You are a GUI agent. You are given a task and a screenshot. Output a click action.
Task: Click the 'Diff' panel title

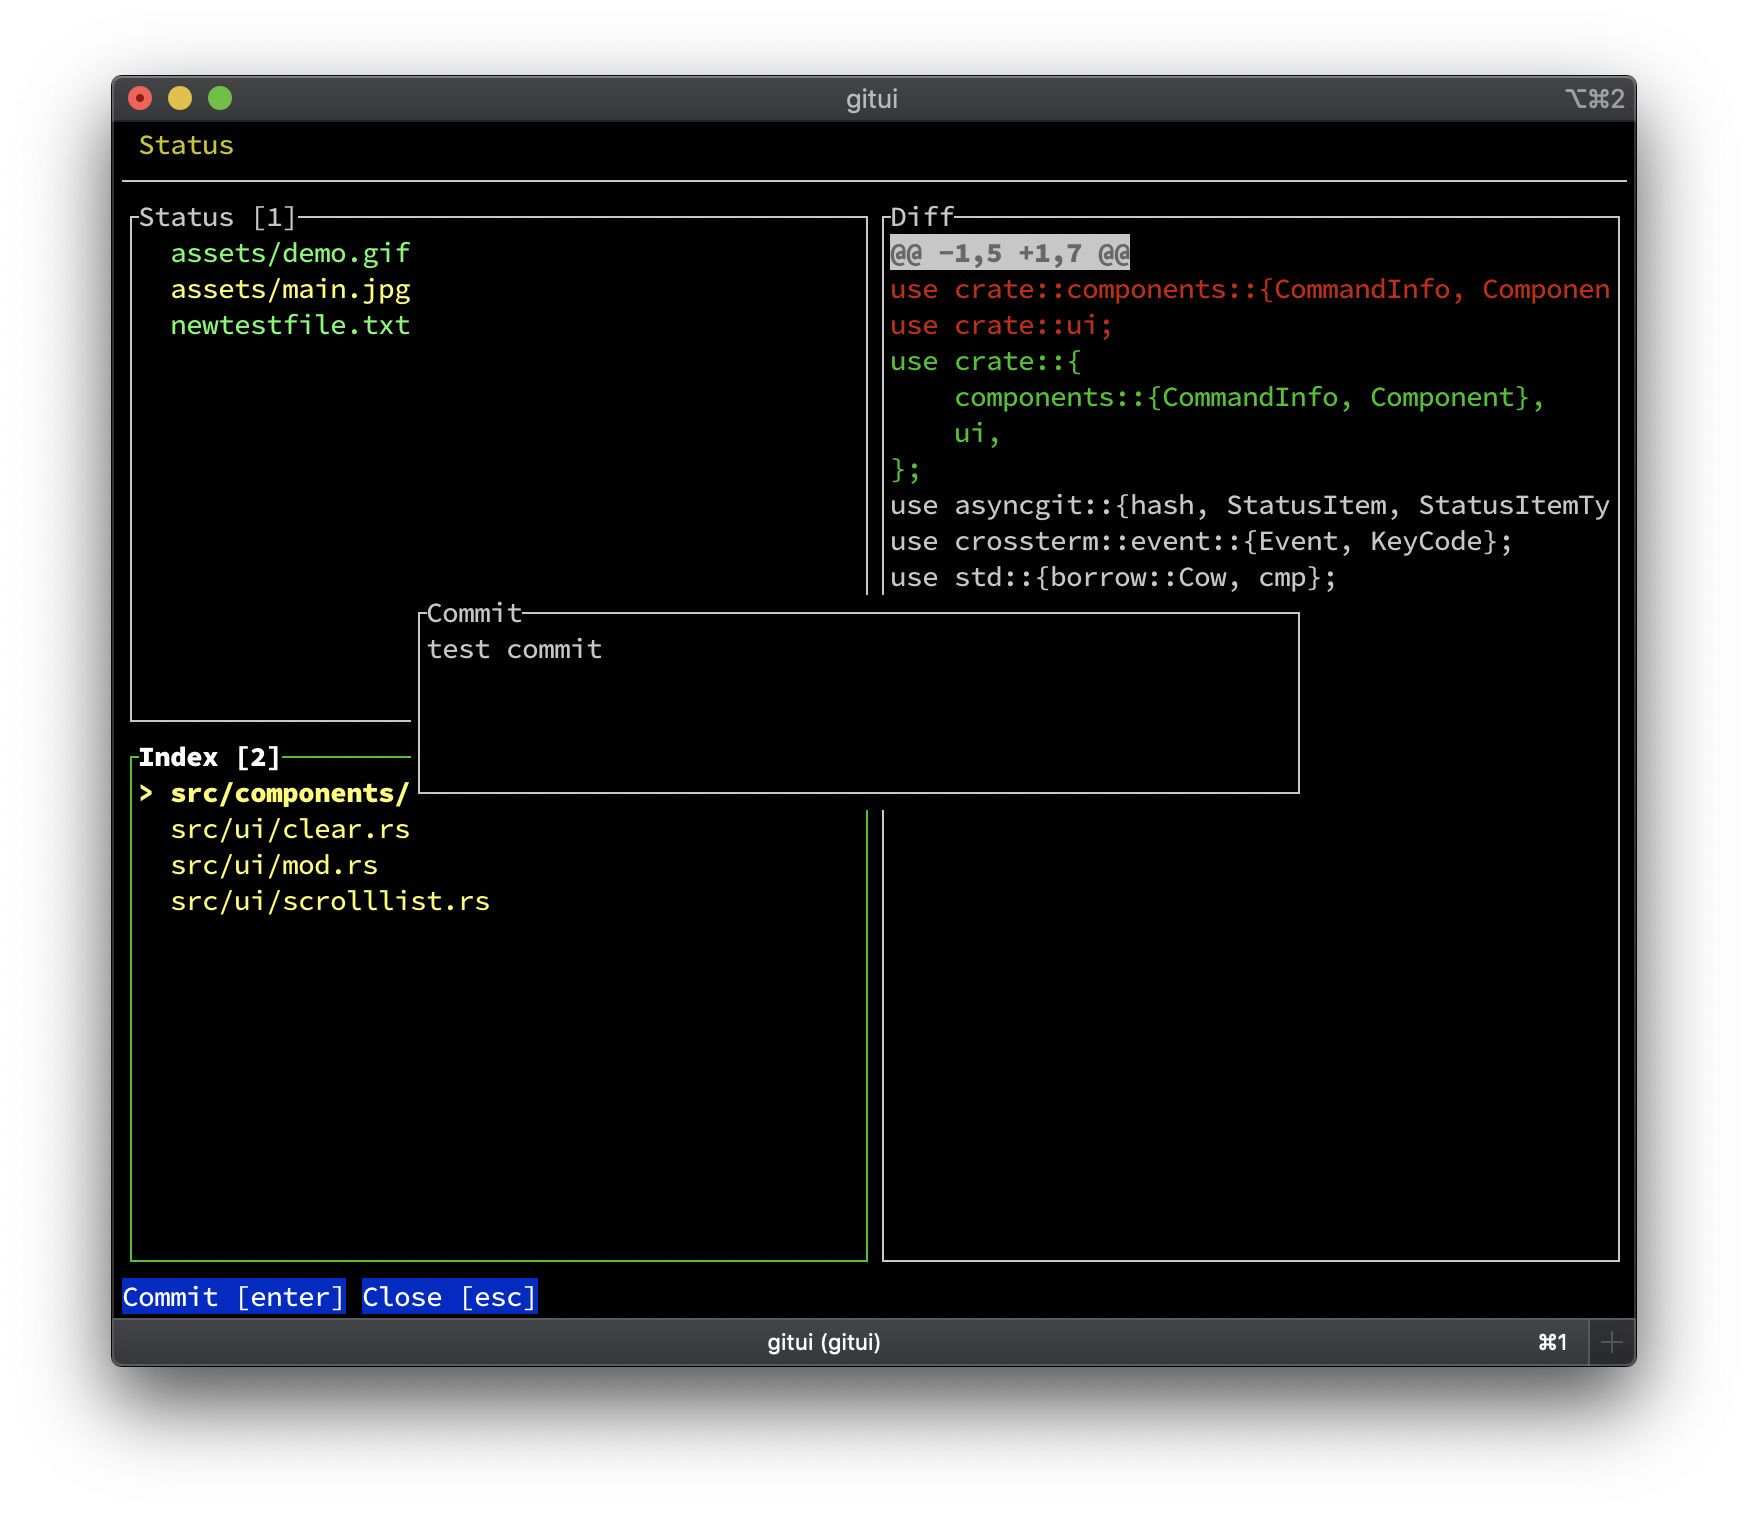[922, 217]
